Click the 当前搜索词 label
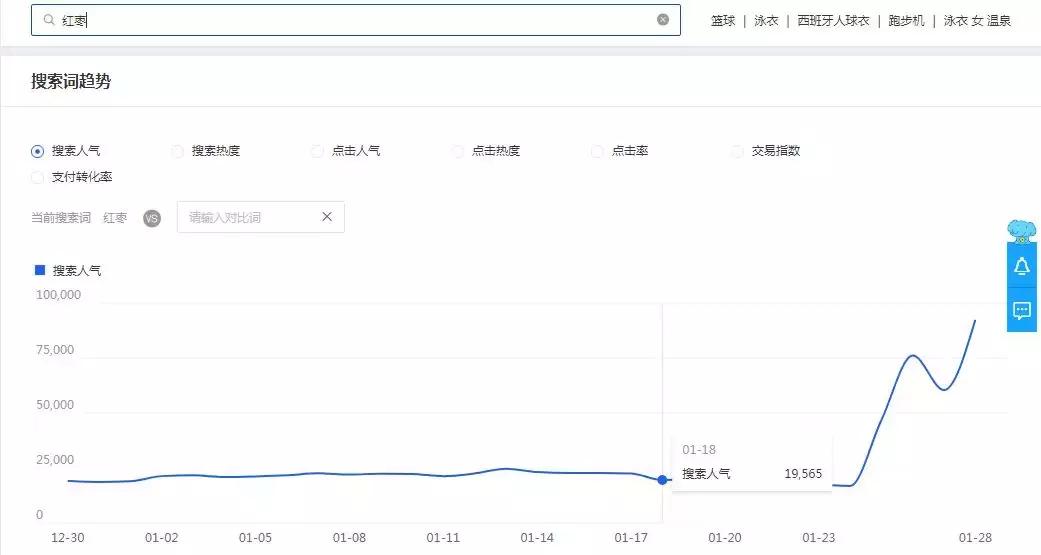The height and width of the screenshot is (555, 1041). [x=61, y=218]
